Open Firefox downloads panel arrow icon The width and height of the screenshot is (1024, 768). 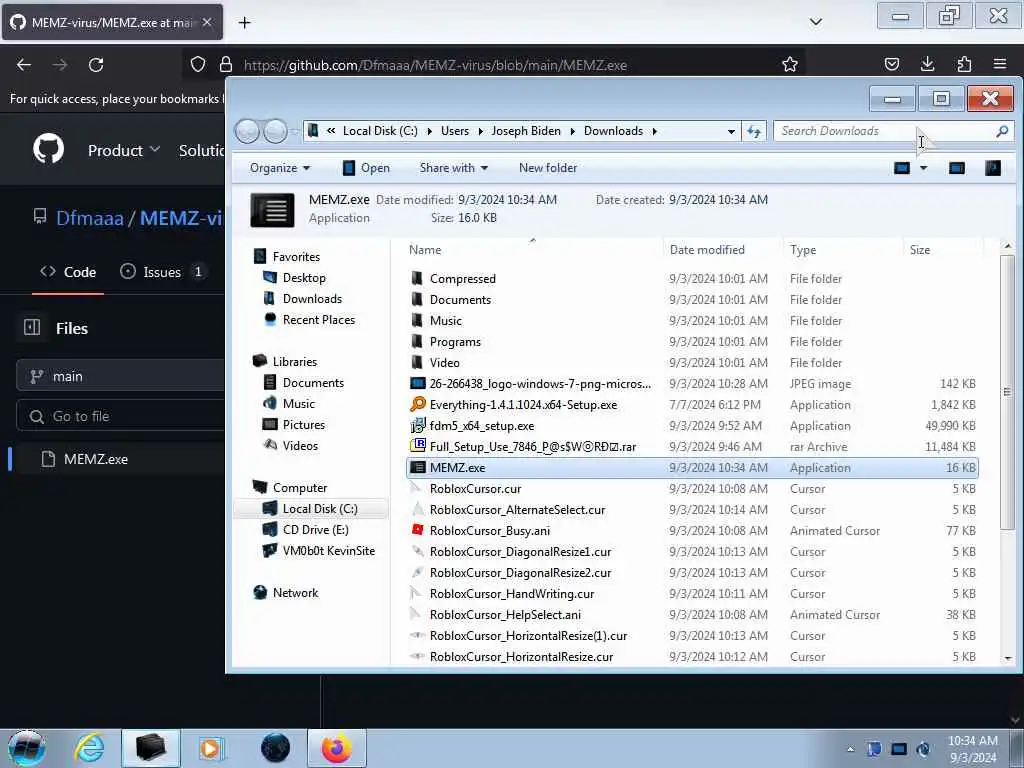tap(927, 64)
